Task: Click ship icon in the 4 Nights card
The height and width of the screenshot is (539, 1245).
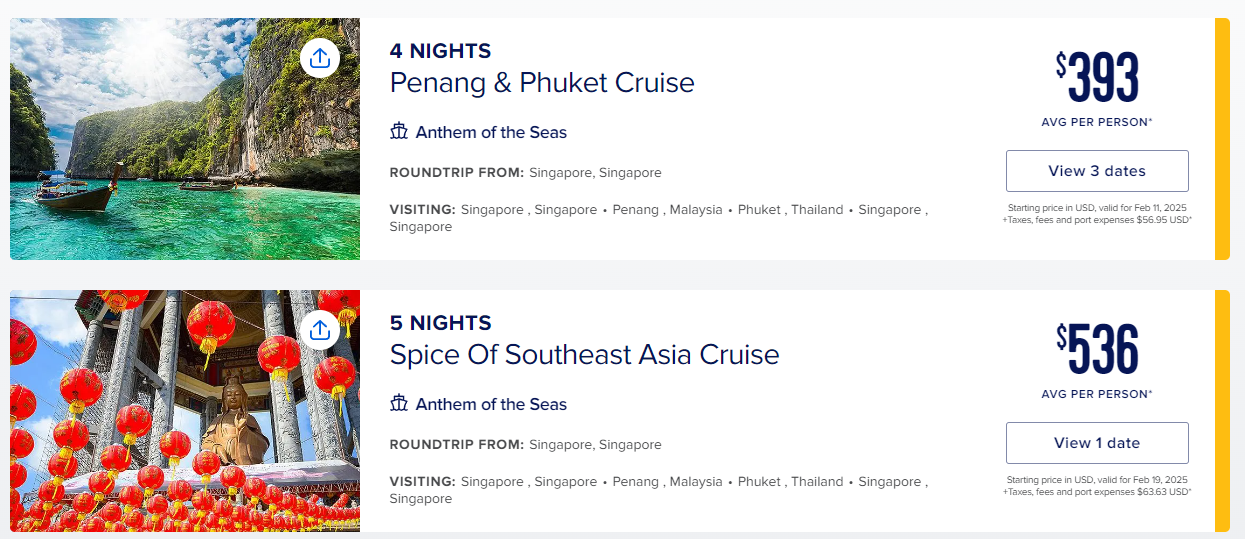Action: (400, 132)
